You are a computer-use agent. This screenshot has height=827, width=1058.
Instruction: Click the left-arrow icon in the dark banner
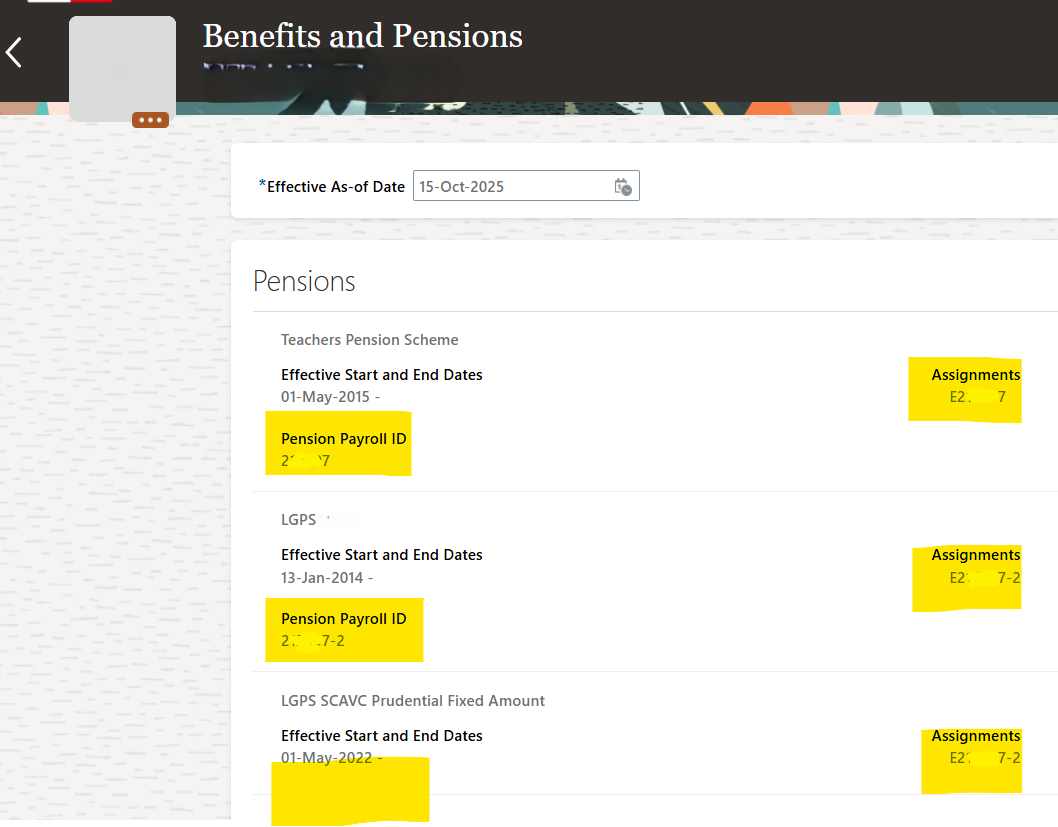[x=14, y=52]
